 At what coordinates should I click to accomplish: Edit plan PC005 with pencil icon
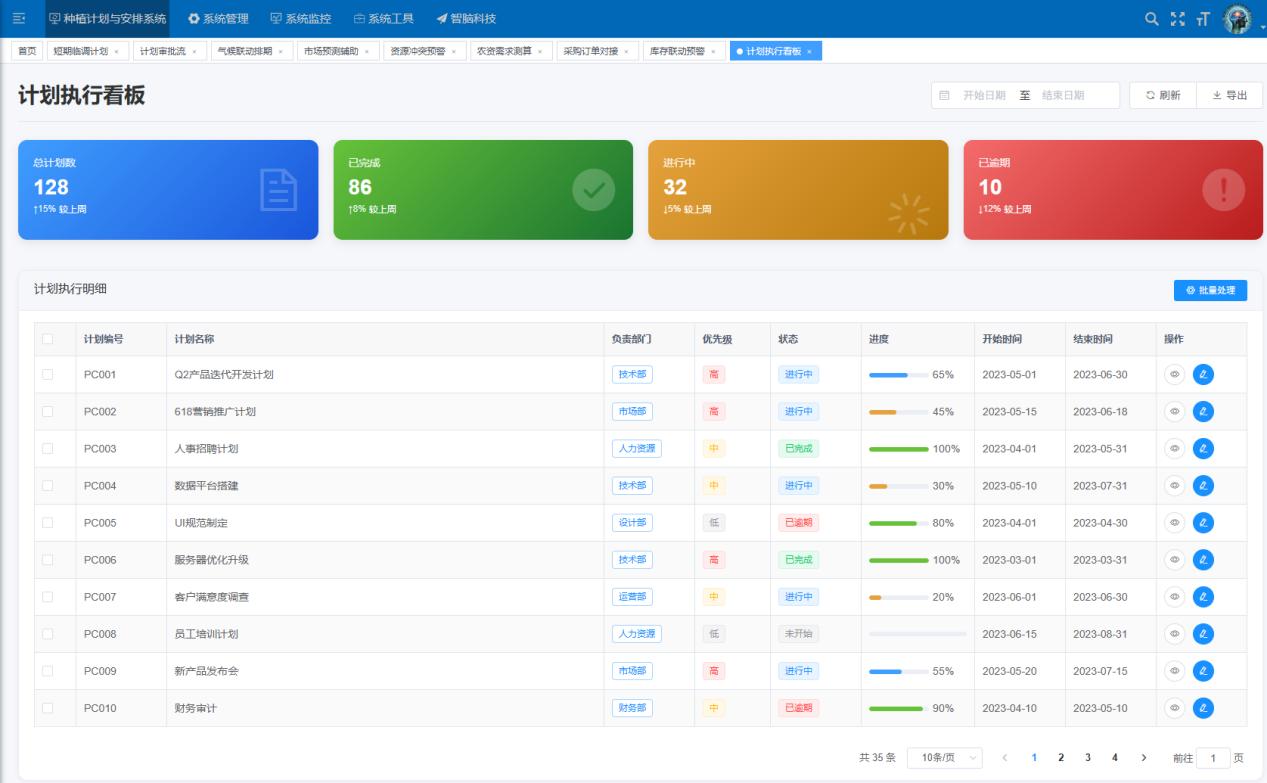coord(1203,523)
